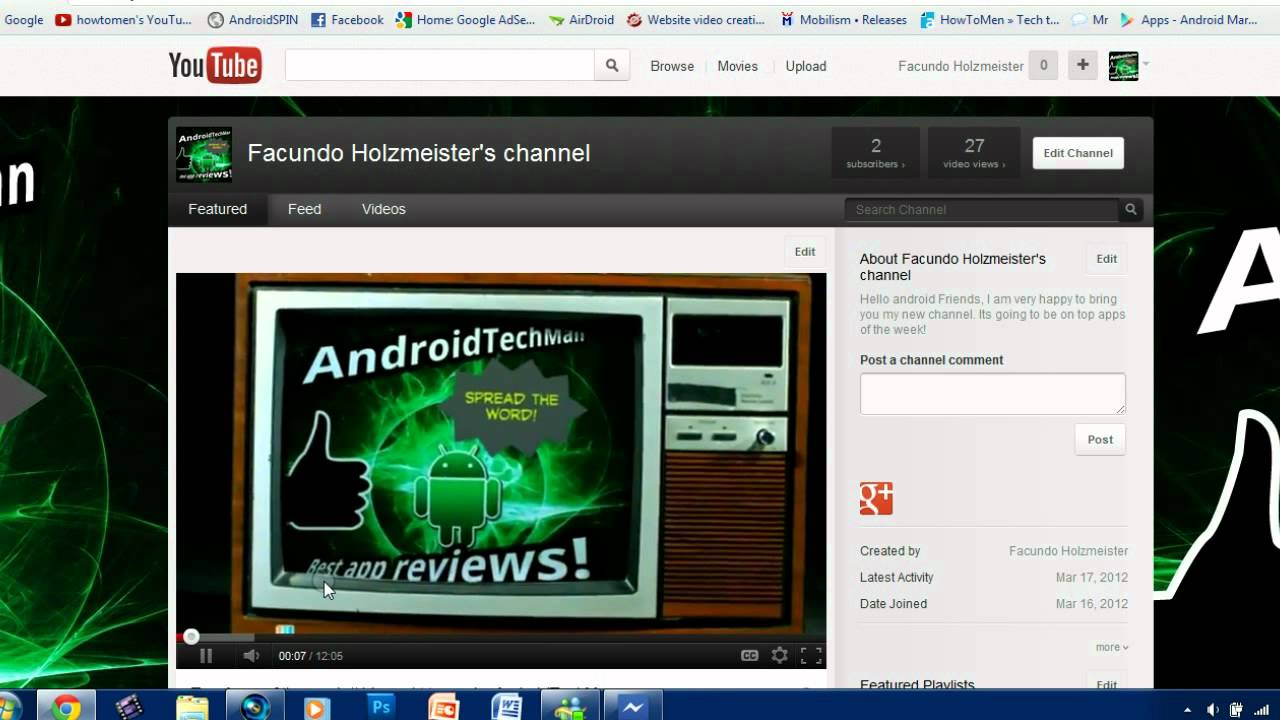The width and height of the screenshot is (1280, 720).
Task: Open Word from the taskbar
Action: 506,707
